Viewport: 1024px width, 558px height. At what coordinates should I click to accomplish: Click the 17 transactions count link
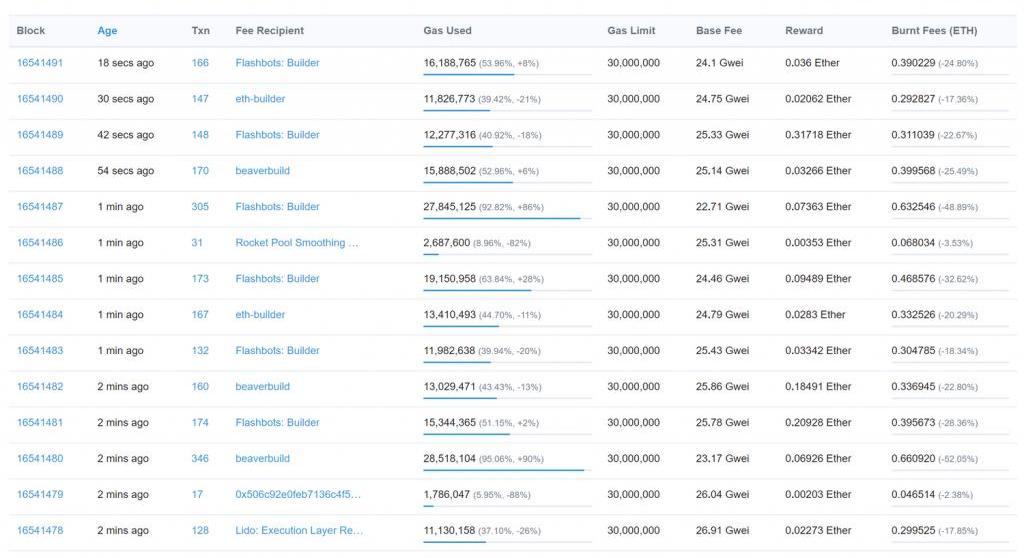(197, 495)
